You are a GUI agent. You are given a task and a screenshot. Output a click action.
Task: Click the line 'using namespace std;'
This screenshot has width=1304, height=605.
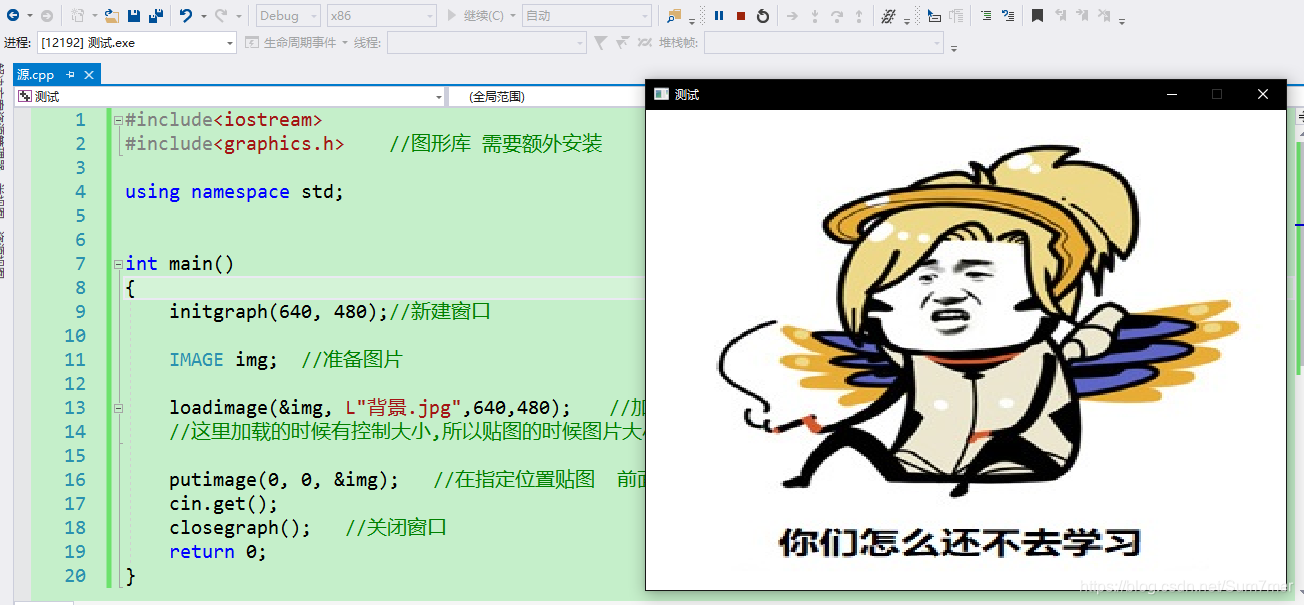pos(234,192)
